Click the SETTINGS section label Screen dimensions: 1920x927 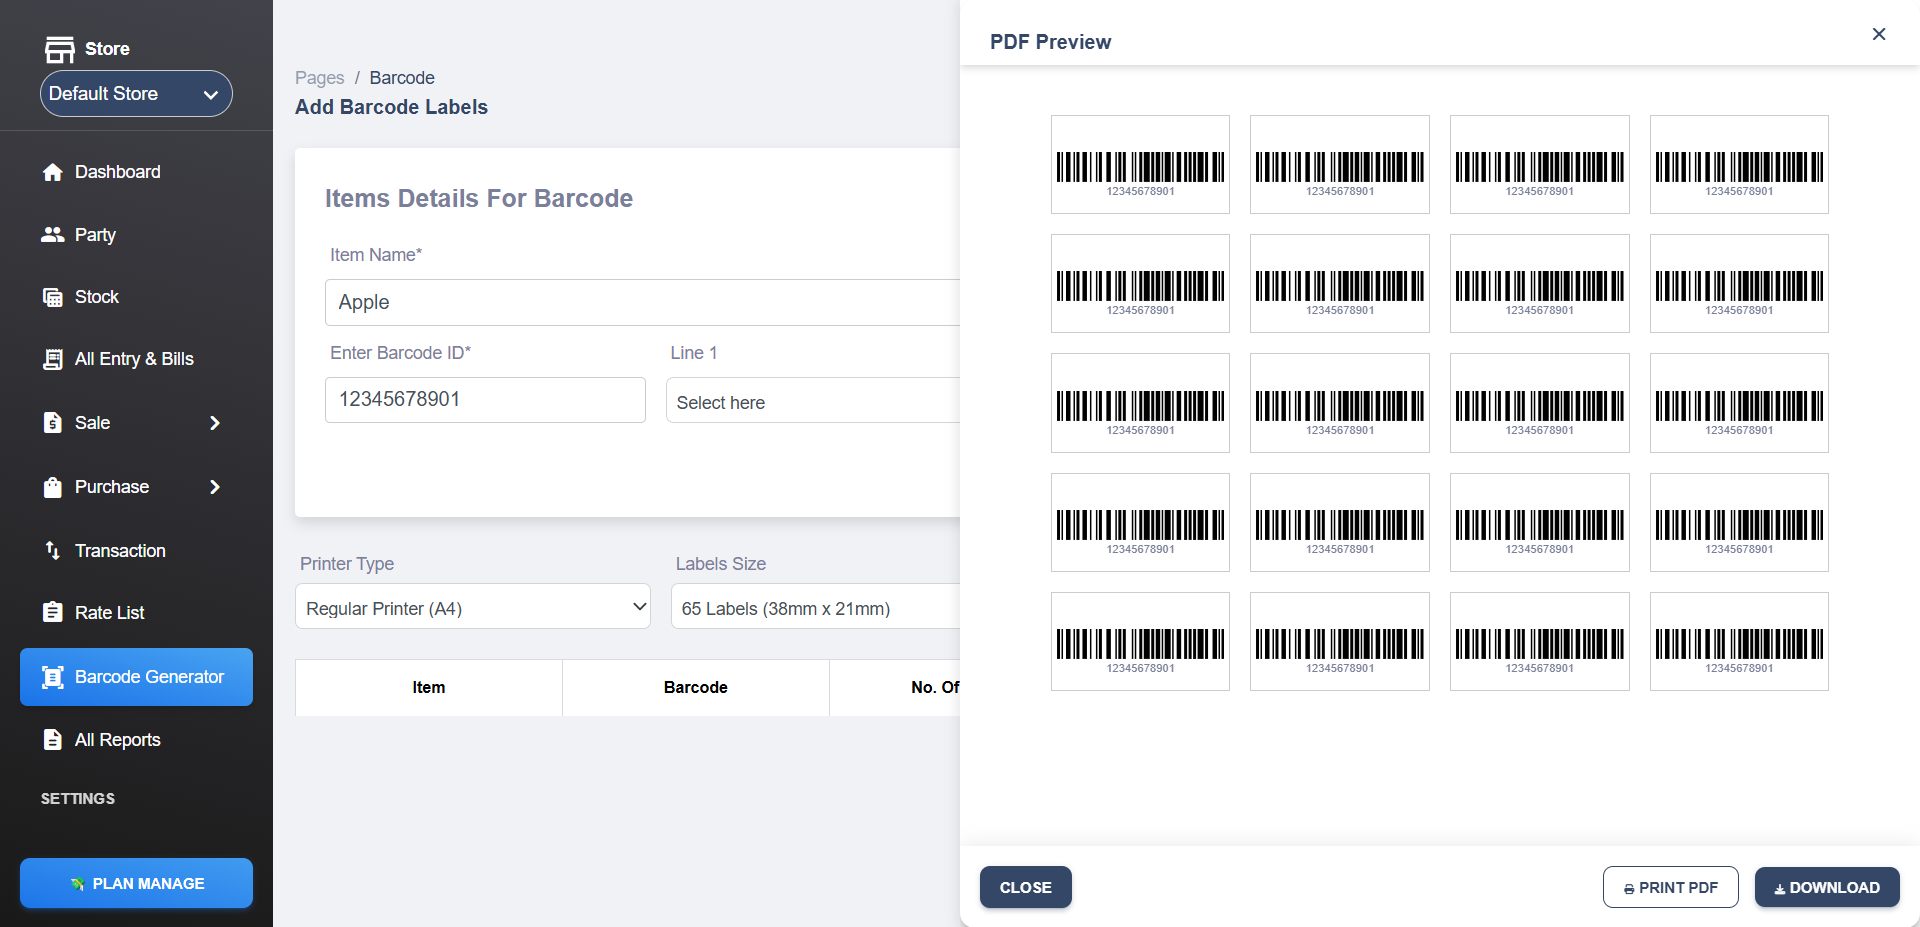pyautogui.click(x=78, y=798)
